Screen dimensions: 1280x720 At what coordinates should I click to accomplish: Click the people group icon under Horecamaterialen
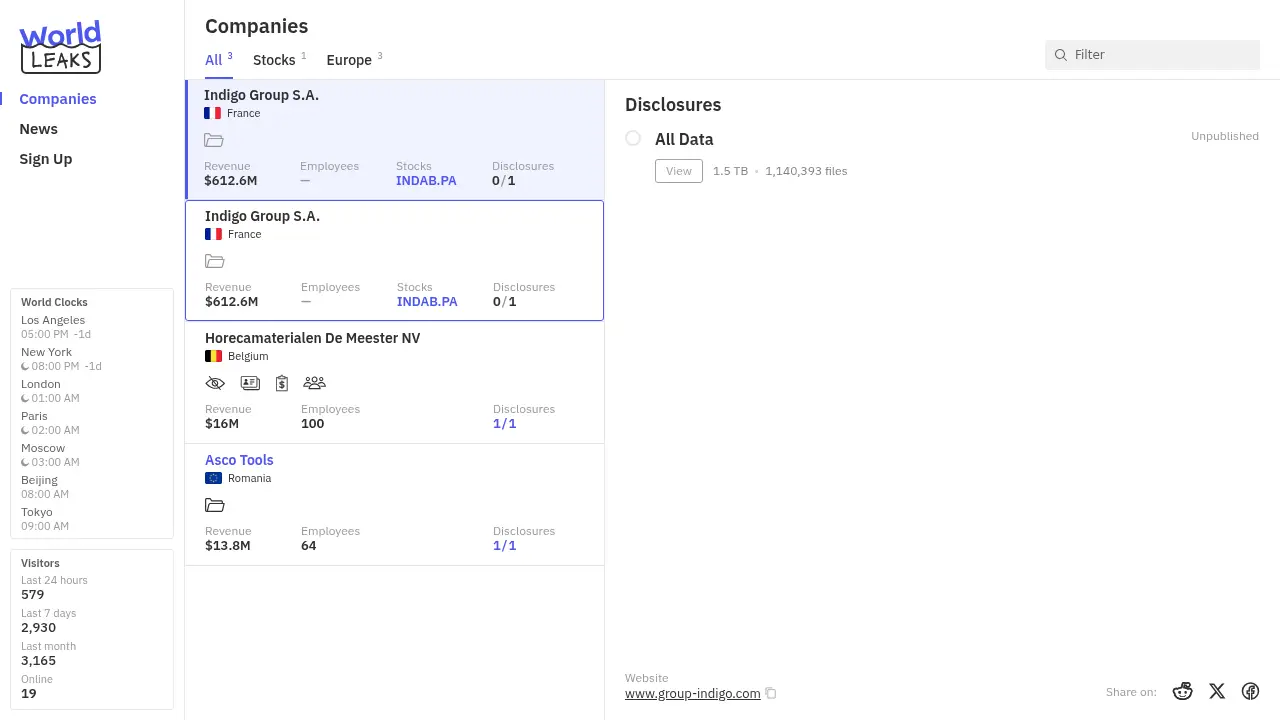tap(314, 383)
